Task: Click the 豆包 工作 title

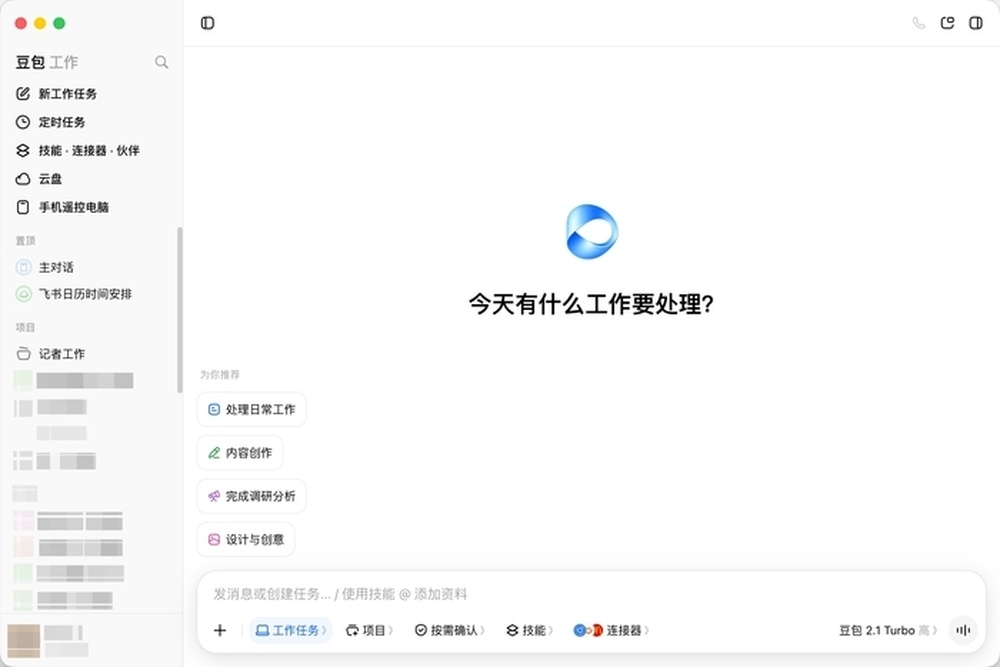Action: 47,62
